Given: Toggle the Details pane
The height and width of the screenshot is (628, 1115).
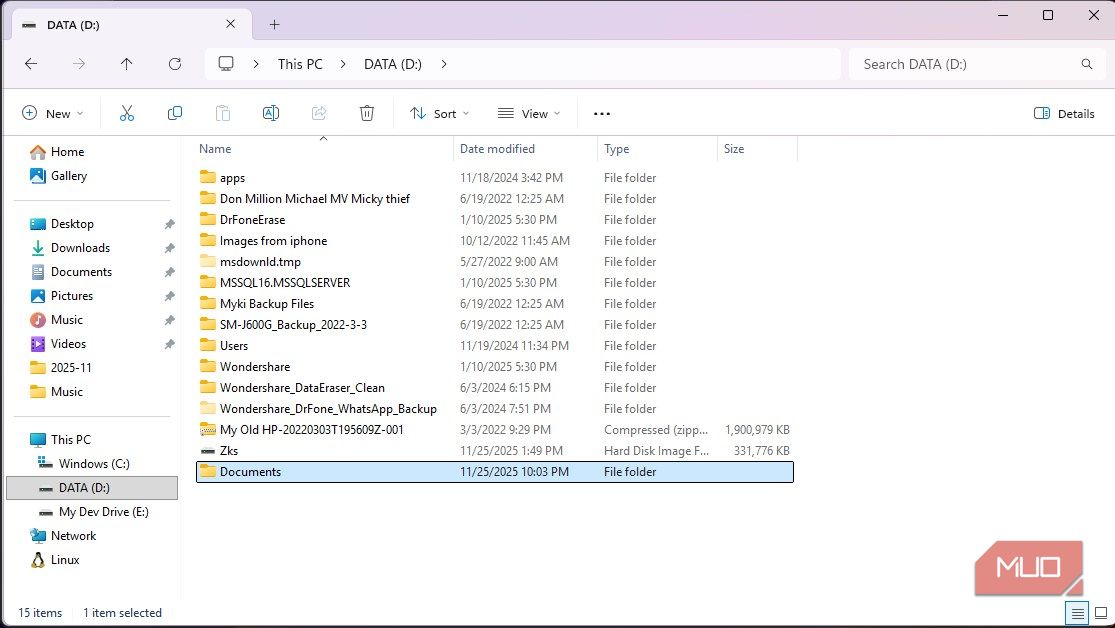Looking at the screenshot, I should click(x=1064, y=114).
